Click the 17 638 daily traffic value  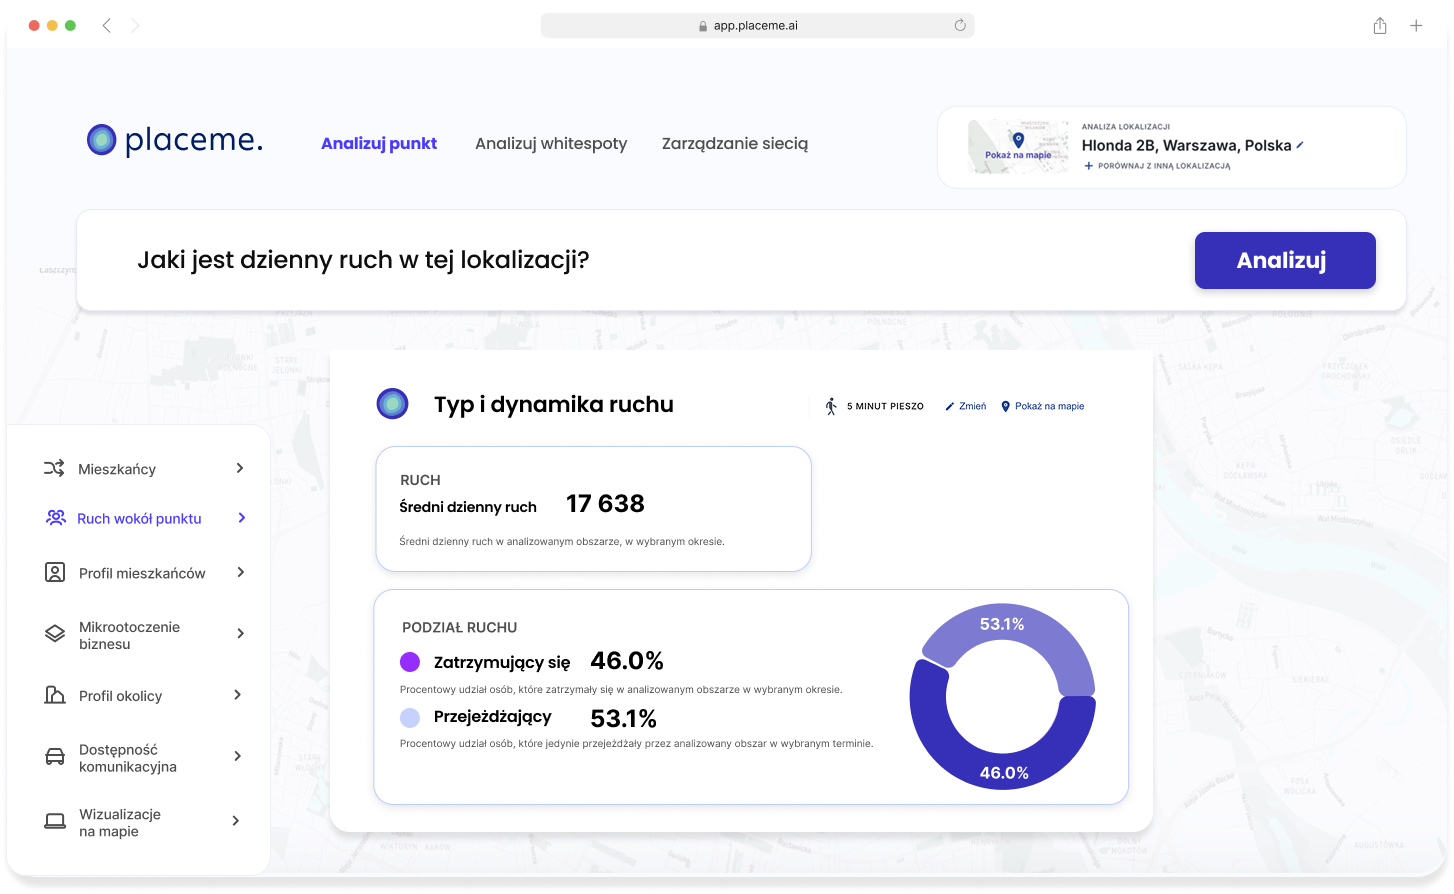605,504
